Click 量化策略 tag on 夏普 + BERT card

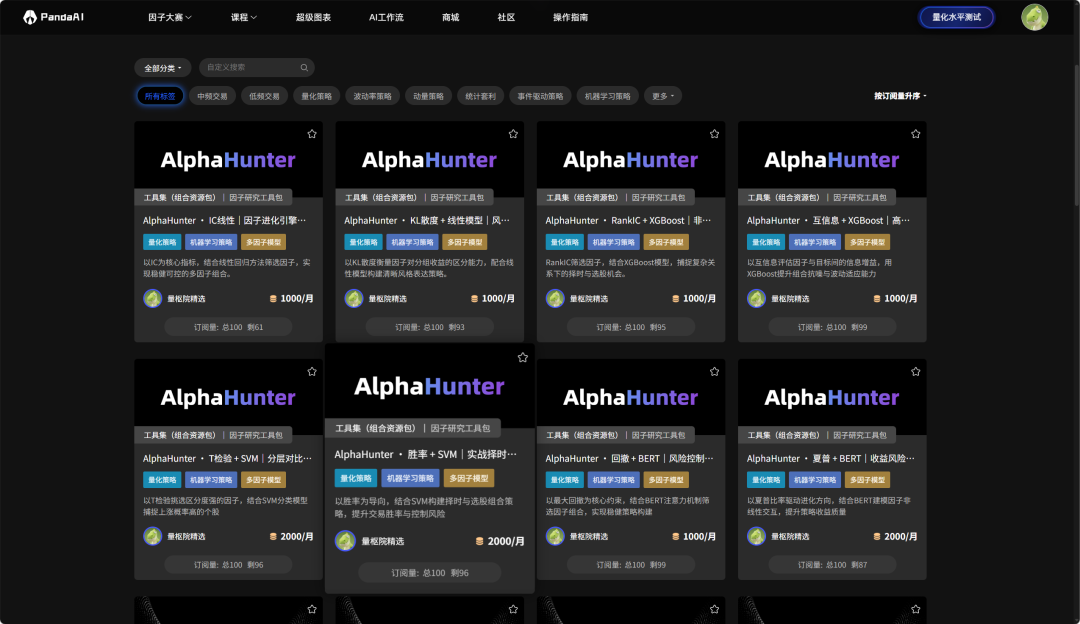tap(765, 479)
